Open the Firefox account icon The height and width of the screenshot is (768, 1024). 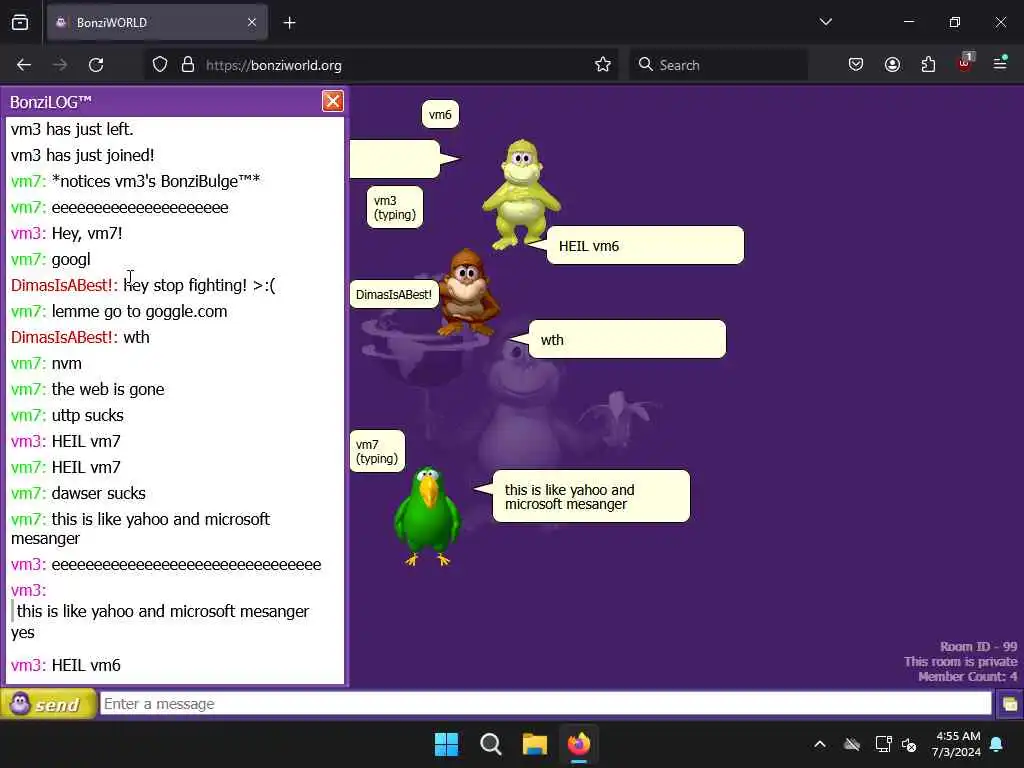[892, 65]
